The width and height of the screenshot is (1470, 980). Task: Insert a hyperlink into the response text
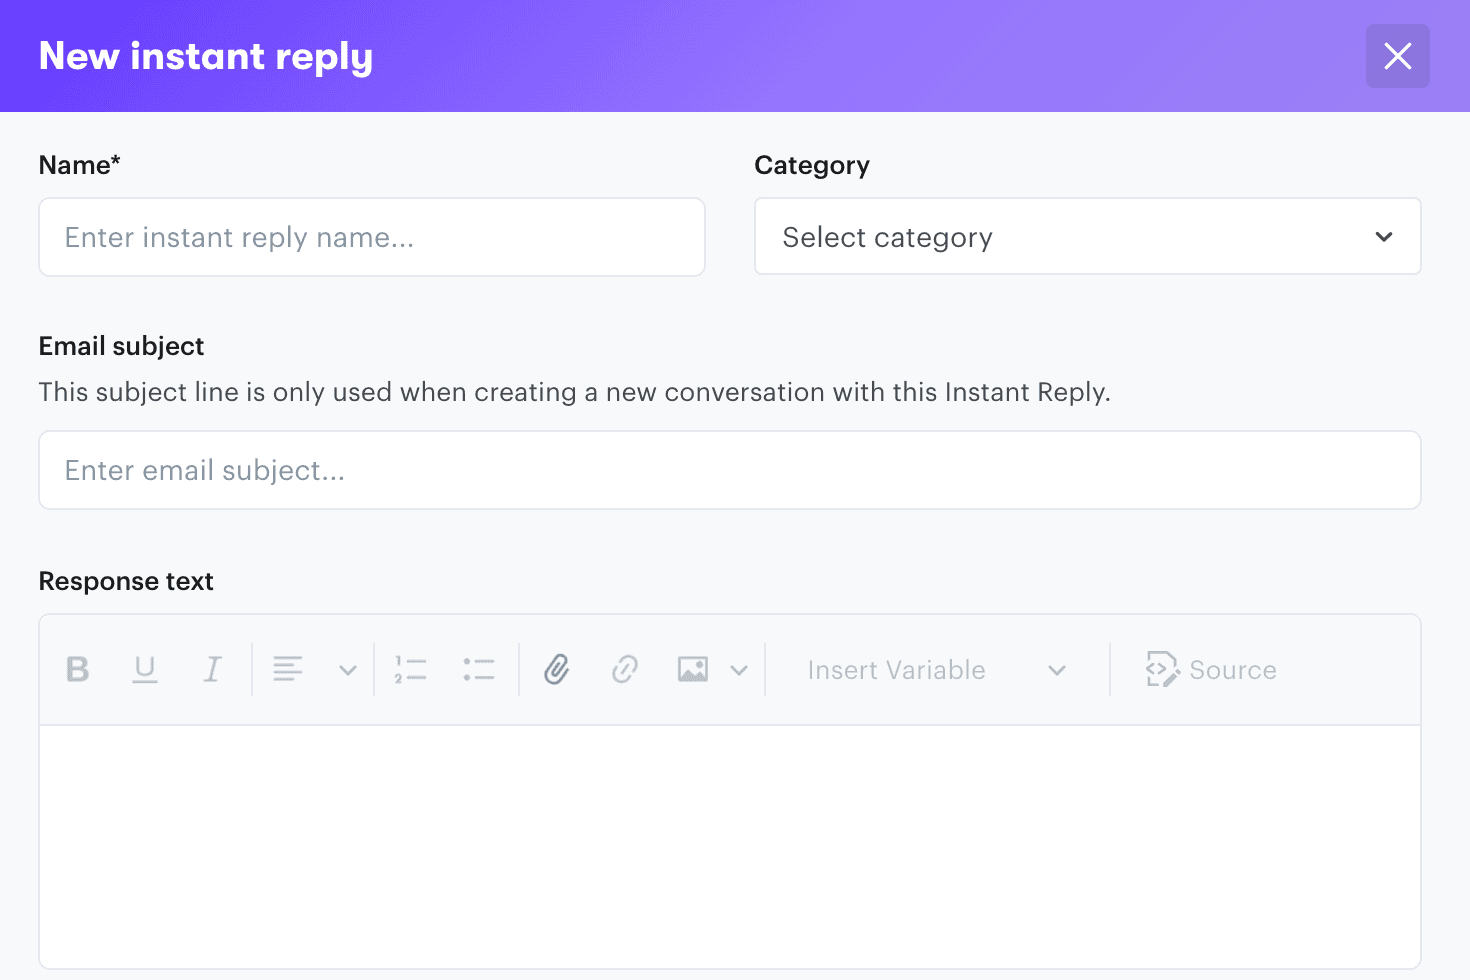click(624, 669)
